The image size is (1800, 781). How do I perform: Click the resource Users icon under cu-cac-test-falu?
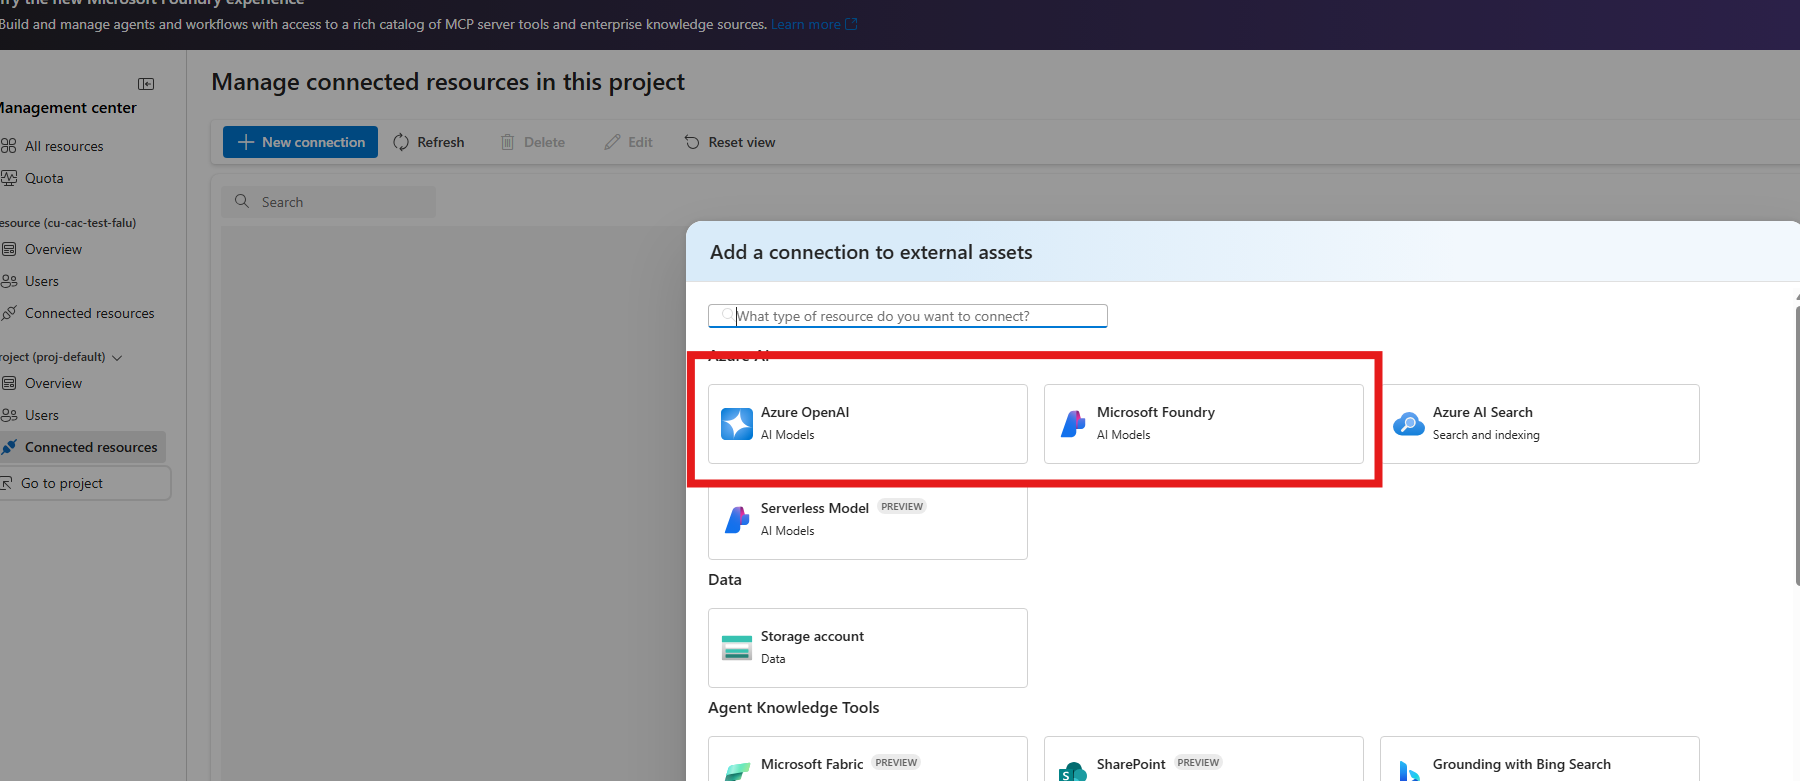8,281
